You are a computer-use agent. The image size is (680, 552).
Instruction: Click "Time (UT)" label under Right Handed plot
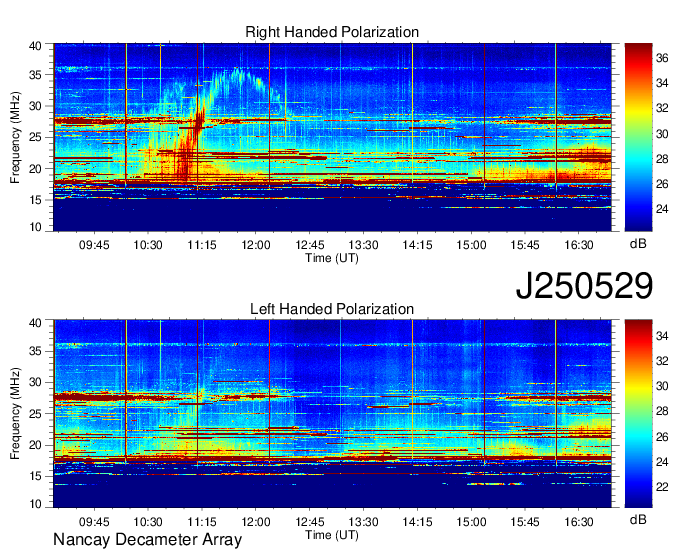332,258
